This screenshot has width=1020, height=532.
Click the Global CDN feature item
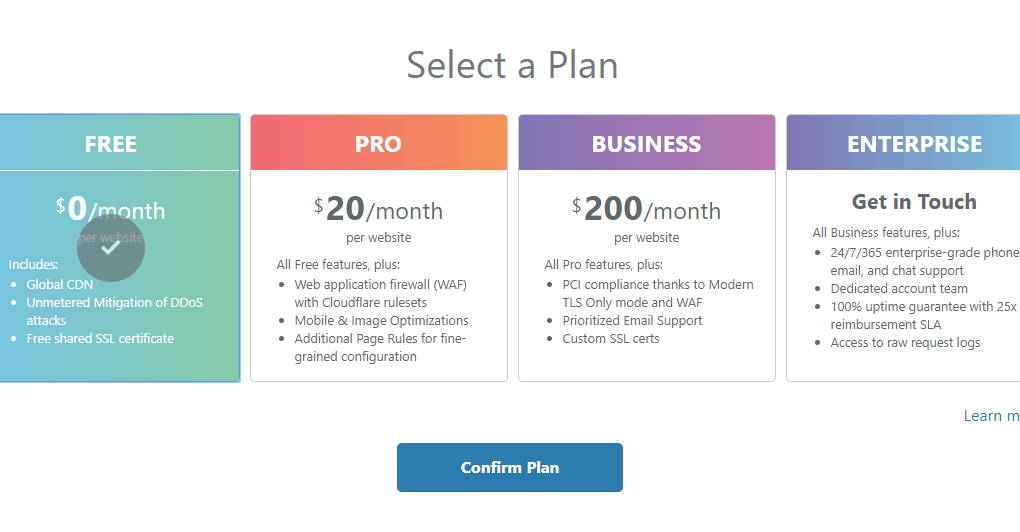[59, 285]
